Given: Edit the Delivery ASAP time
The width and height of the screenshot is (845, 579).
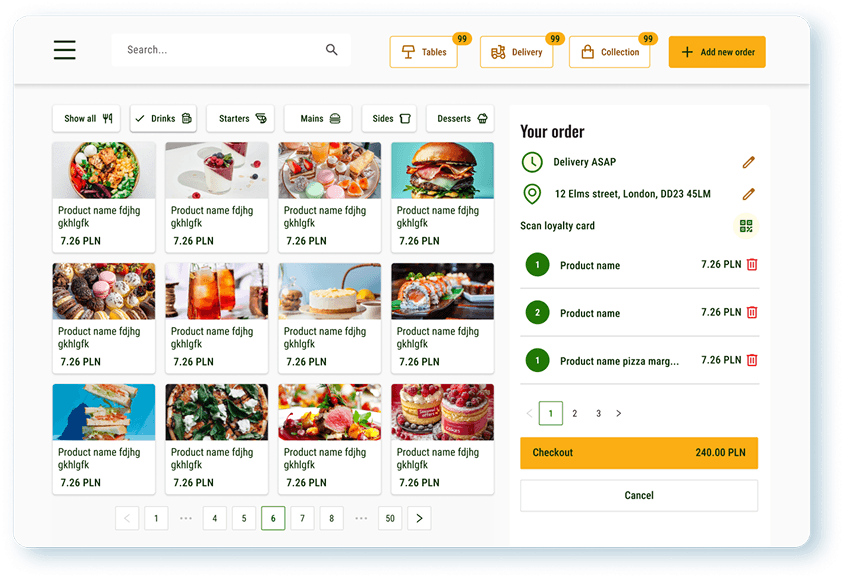Looking at the screenshot, I should [749, 162].
